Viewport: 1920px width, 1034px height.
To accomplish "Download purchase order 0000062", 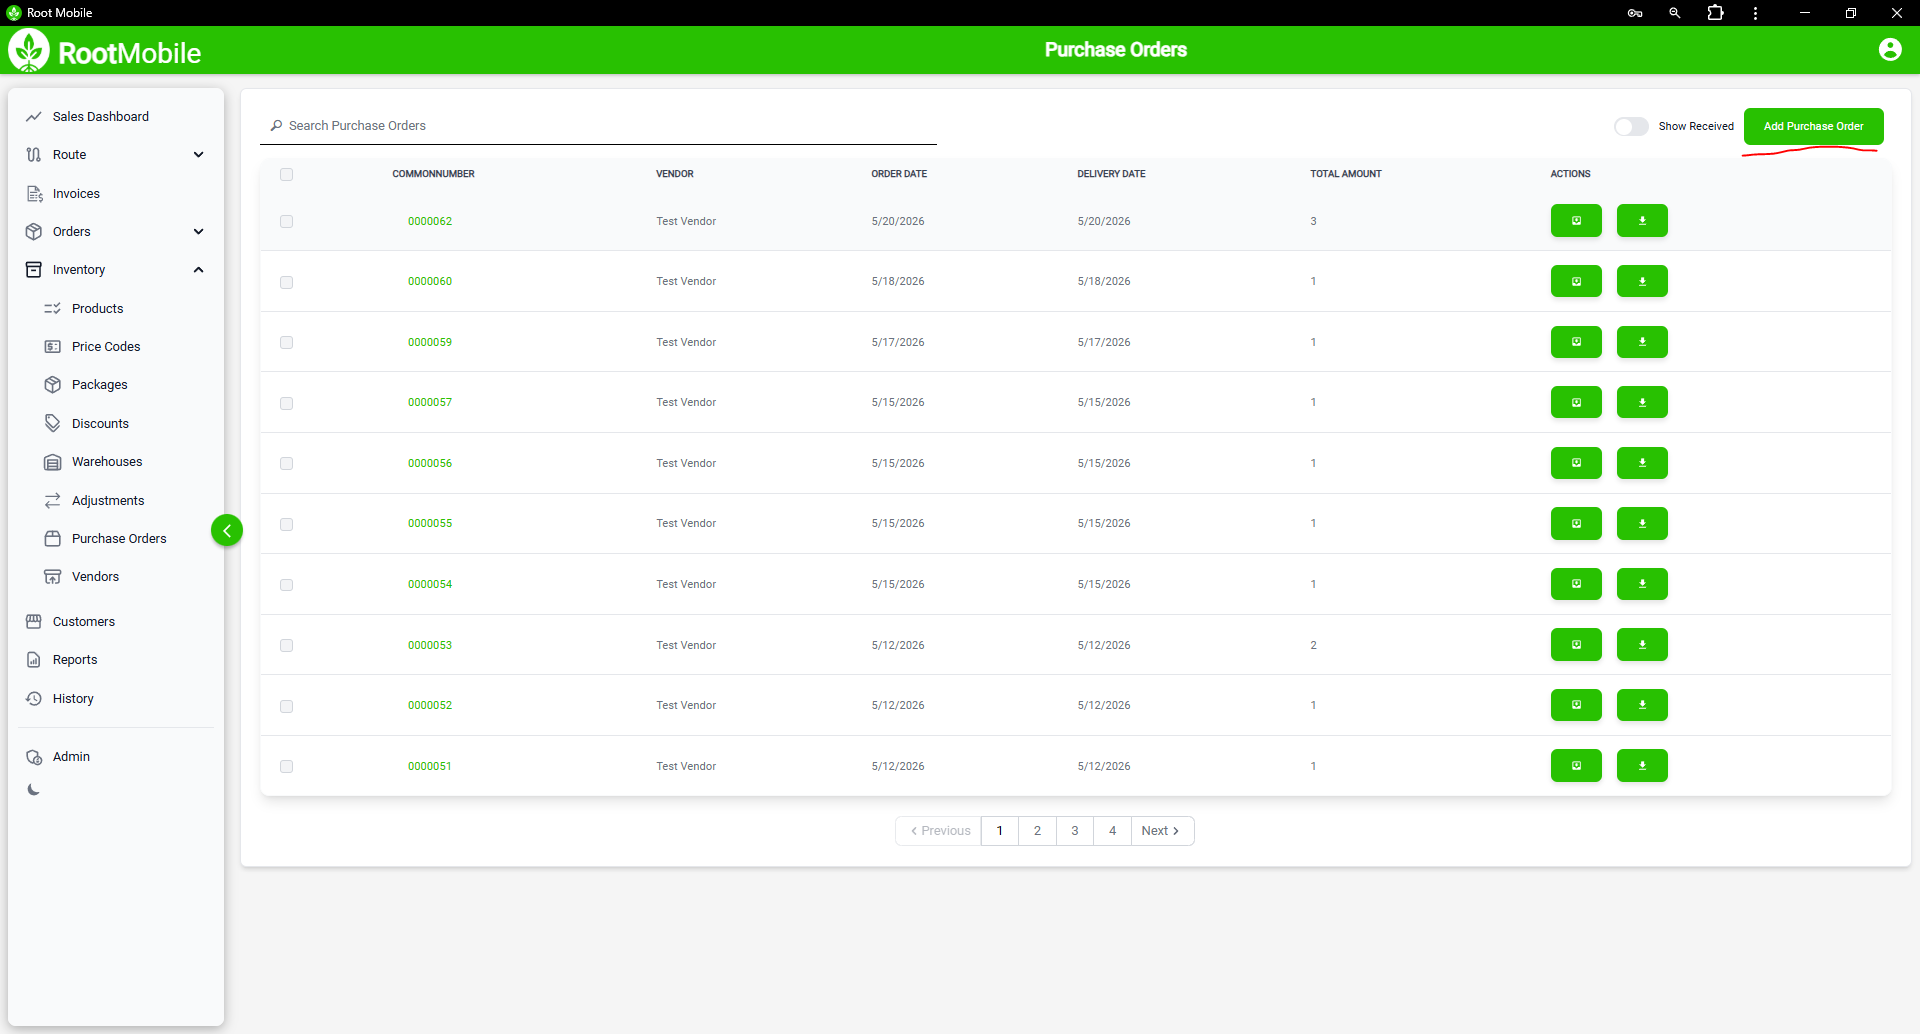I will tap(1642, 221).
